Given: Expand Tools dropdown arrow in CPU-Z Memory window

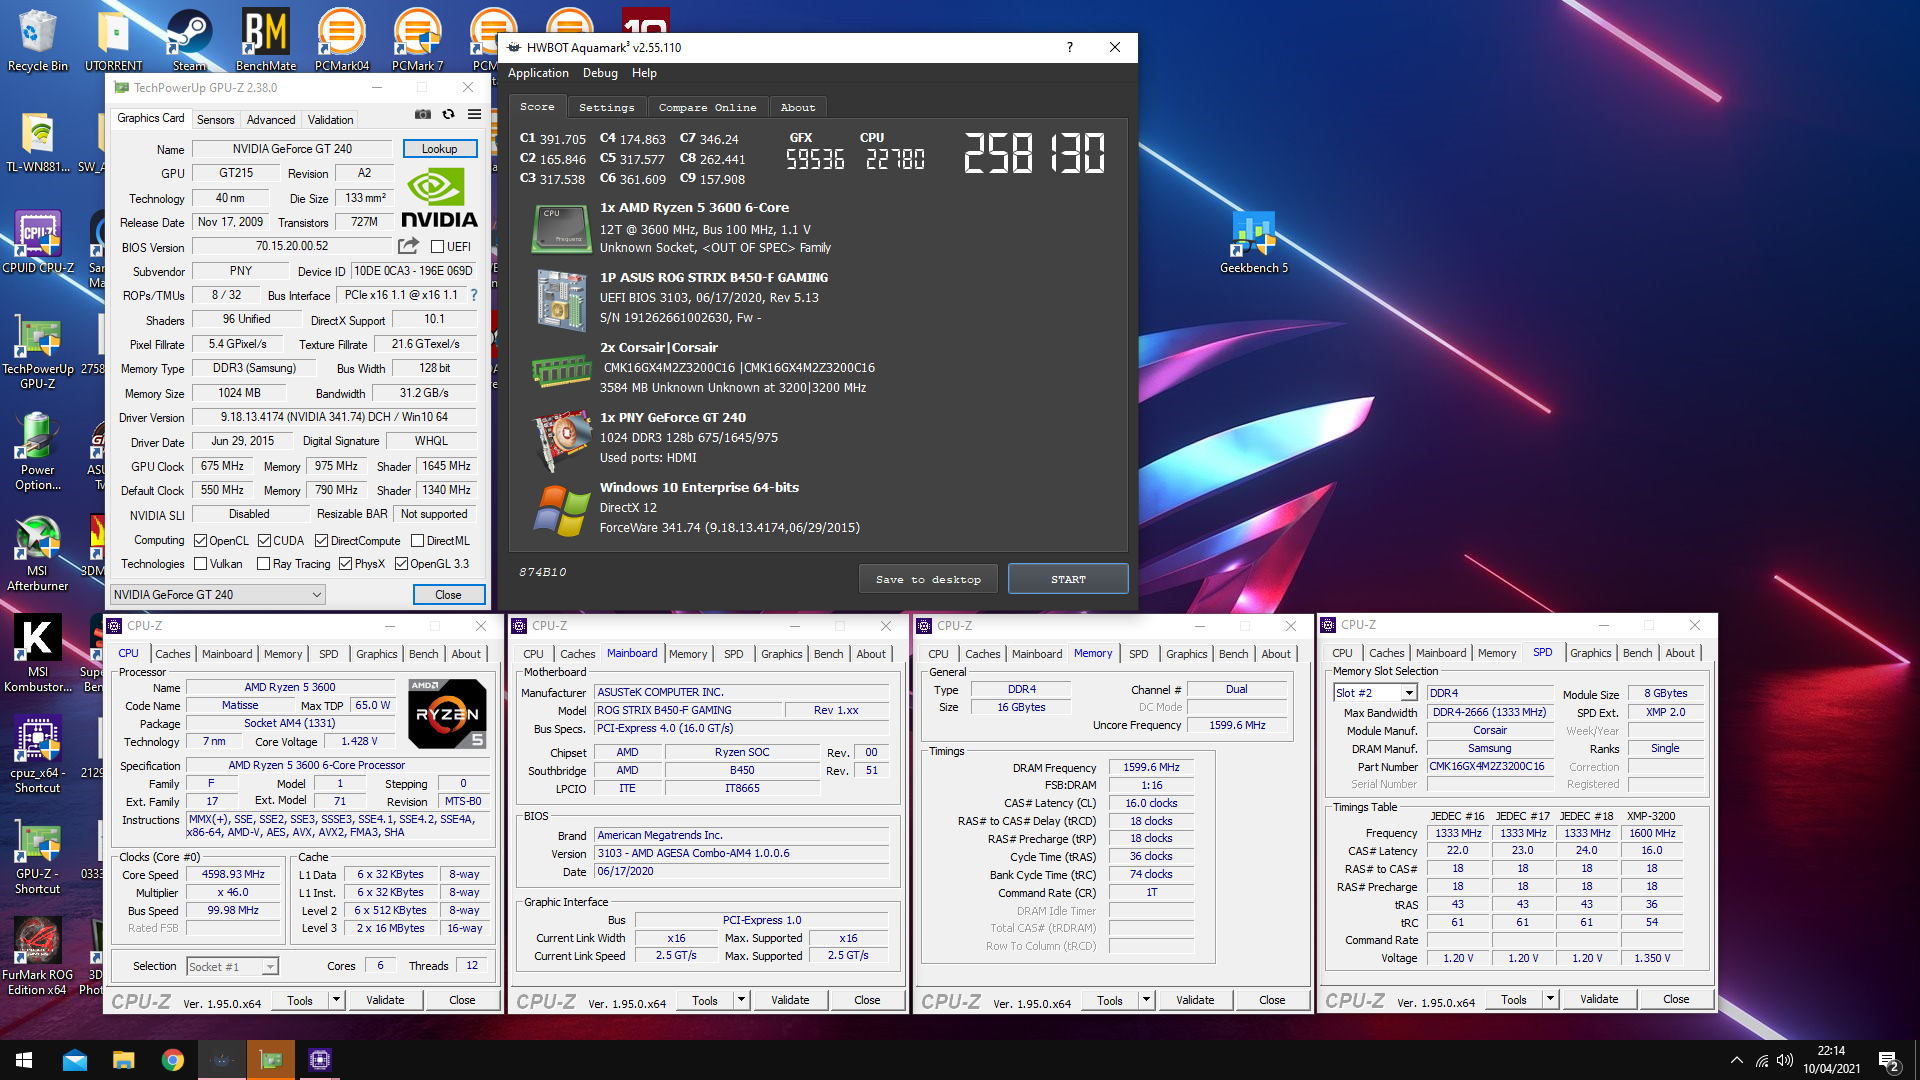Looking at the screenshot, I should pos(1147,1000).
